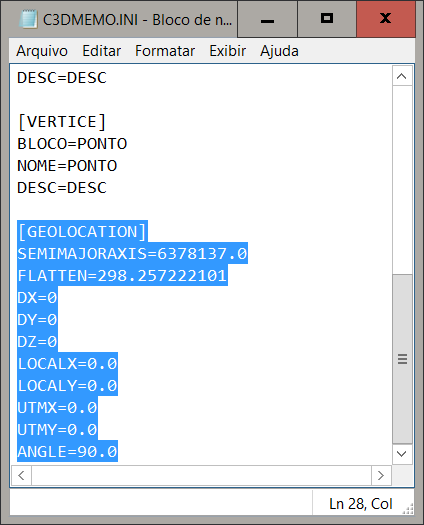Screen dimensions: 424x525
Task: Click on the SEMIMAJORAXIS=6378137.0 line
Action: point(132,253)
